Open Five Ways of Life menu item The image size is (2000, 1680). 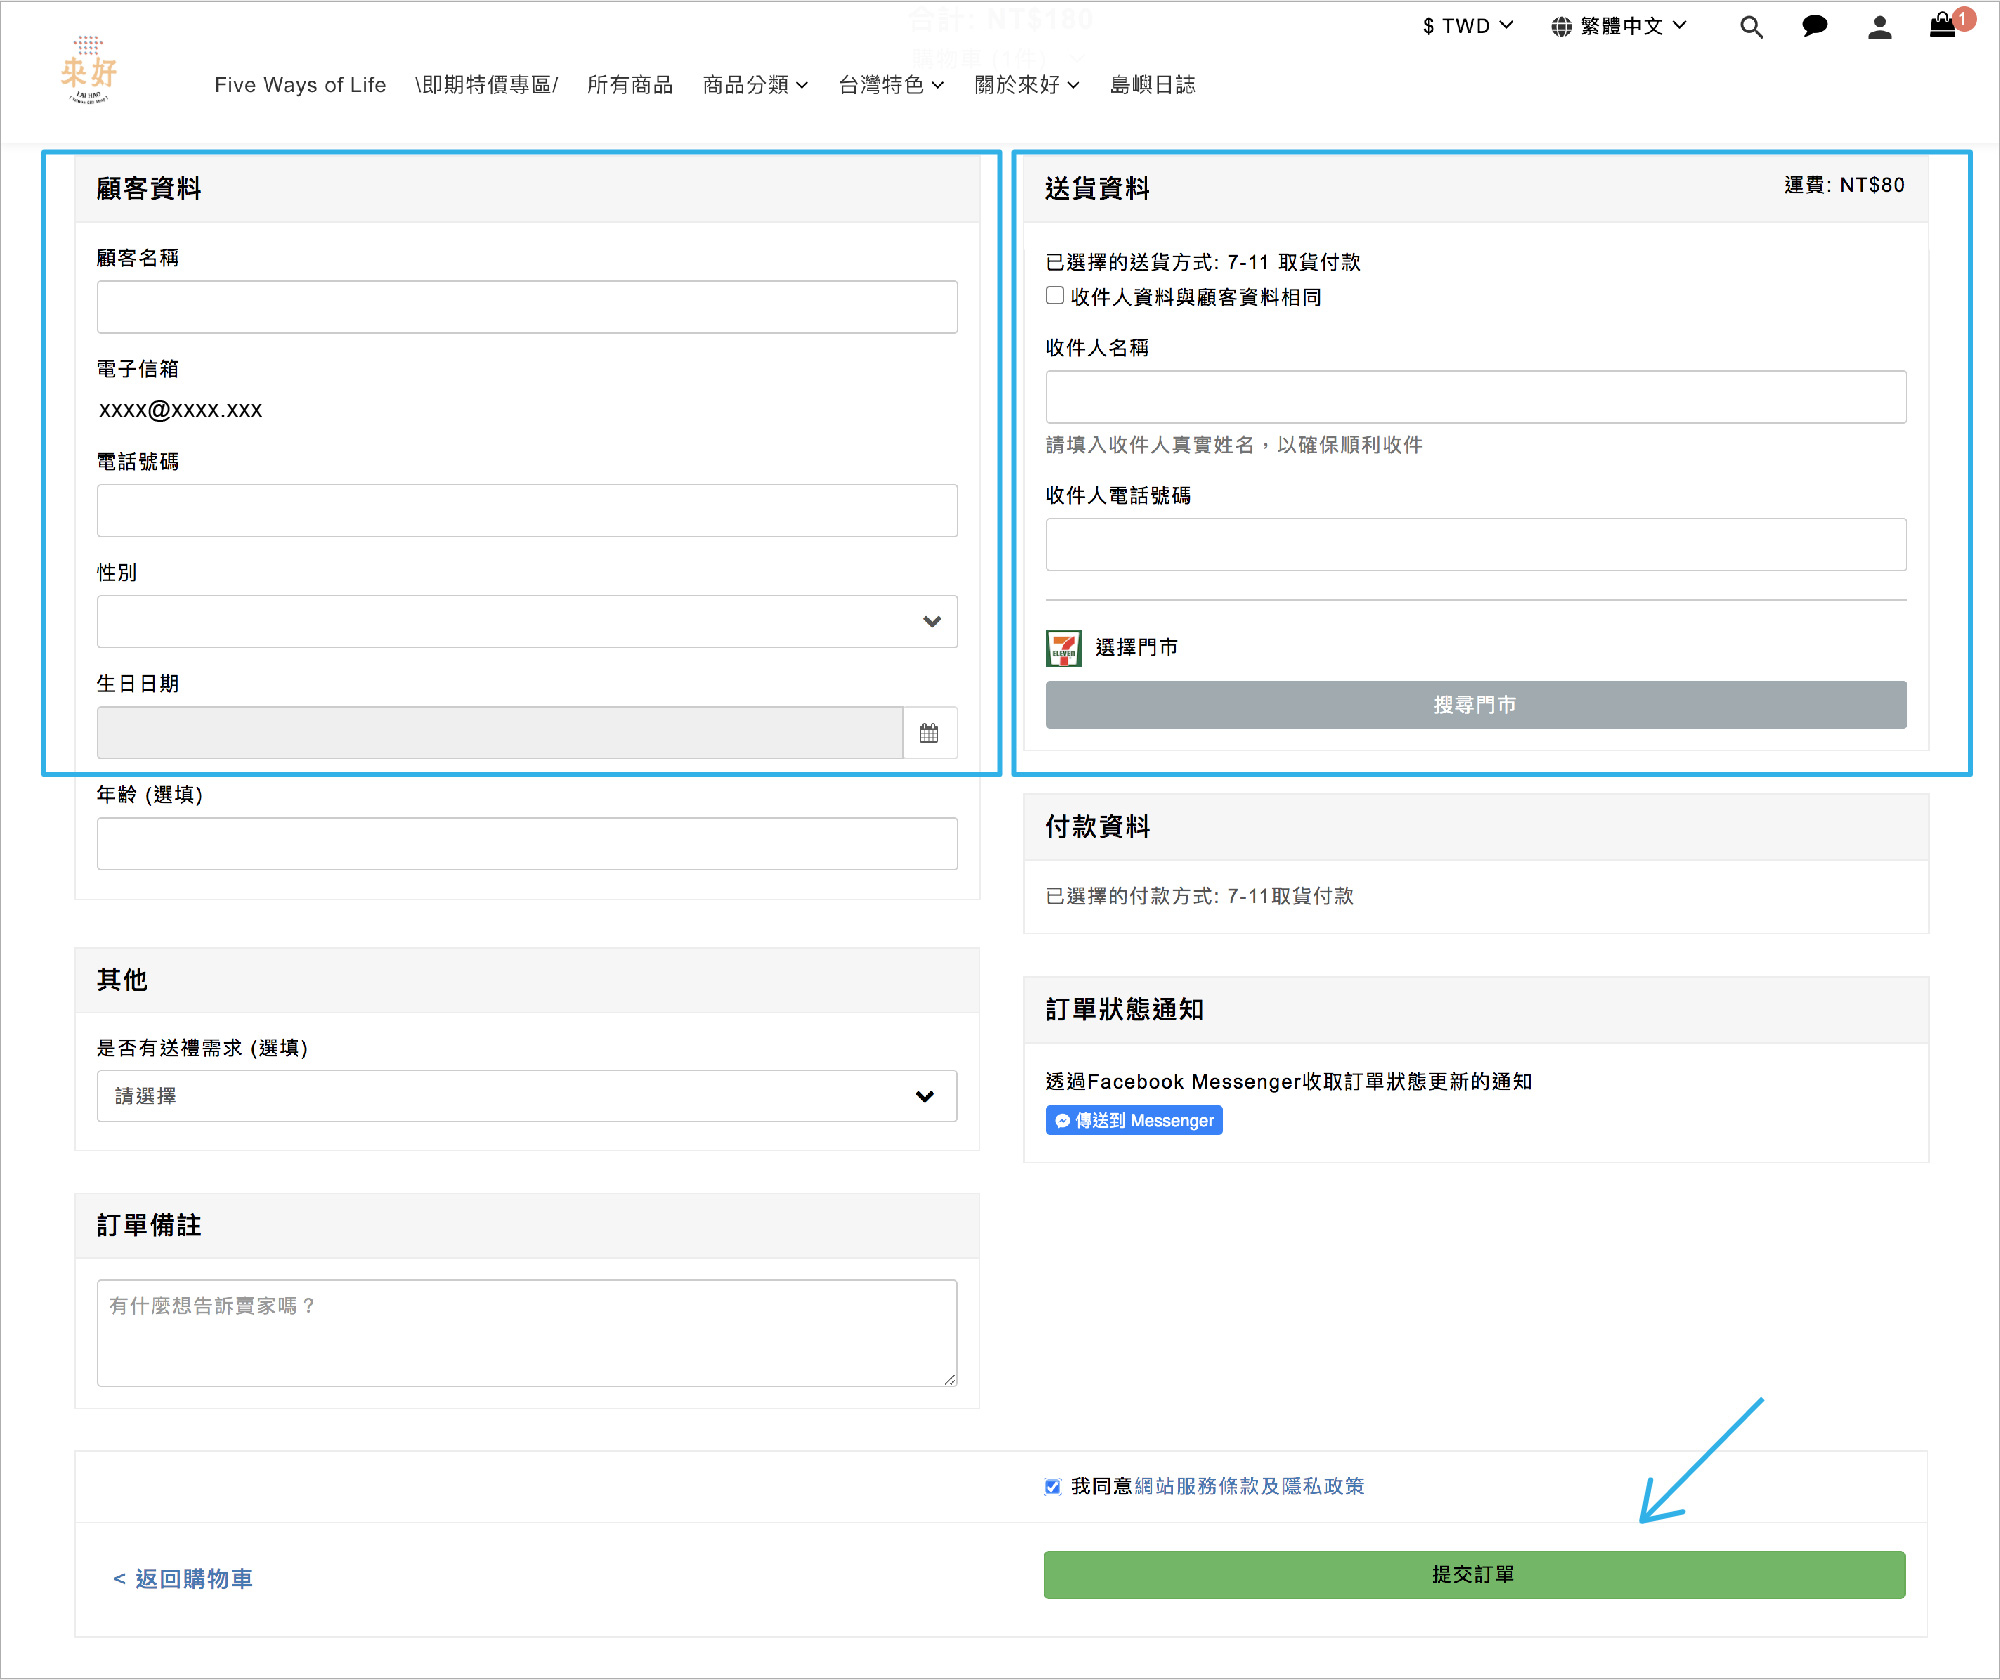[300, 85]
